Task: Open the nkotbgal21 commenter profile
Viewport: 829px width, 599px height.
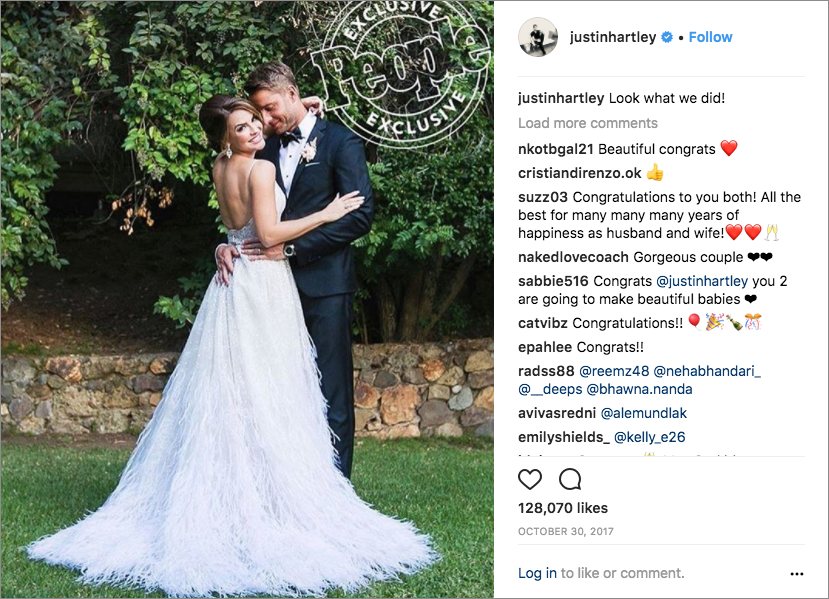Action: (x=556, y=149)
